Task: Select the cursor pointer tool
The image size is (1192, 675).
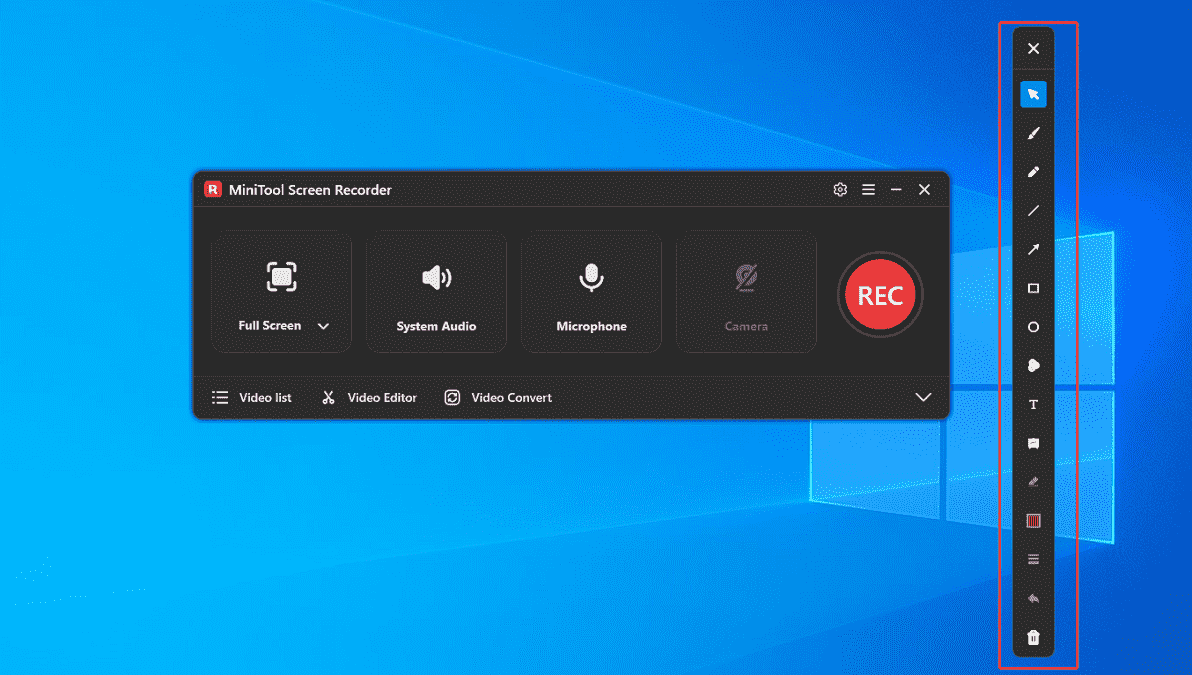Action: (1033, 93)
